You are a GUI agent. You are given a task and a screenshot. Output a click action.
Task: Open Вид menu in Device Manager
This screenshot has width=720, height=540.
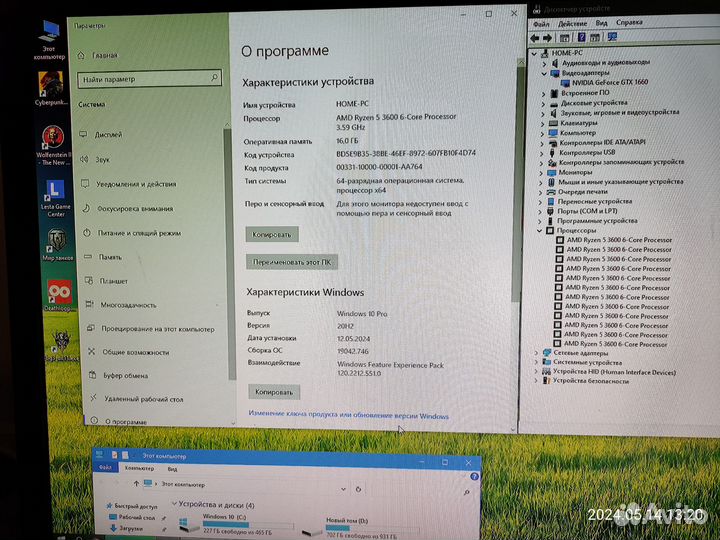(x=601, y=23)
